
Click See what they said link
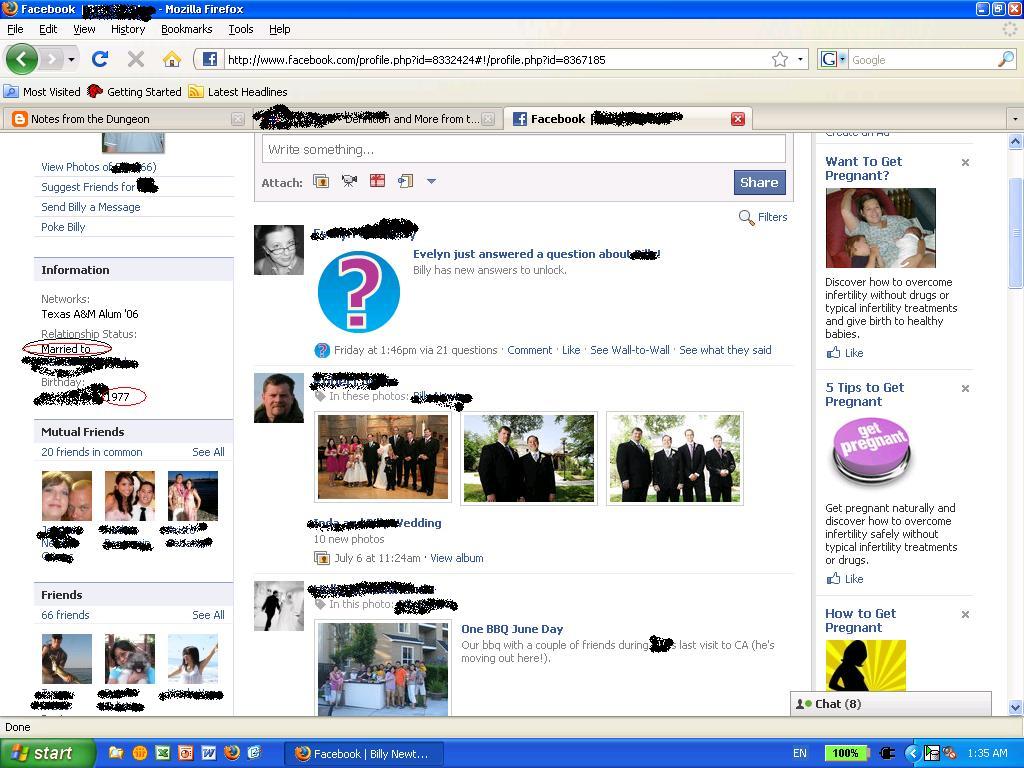(x=725, y=350)
